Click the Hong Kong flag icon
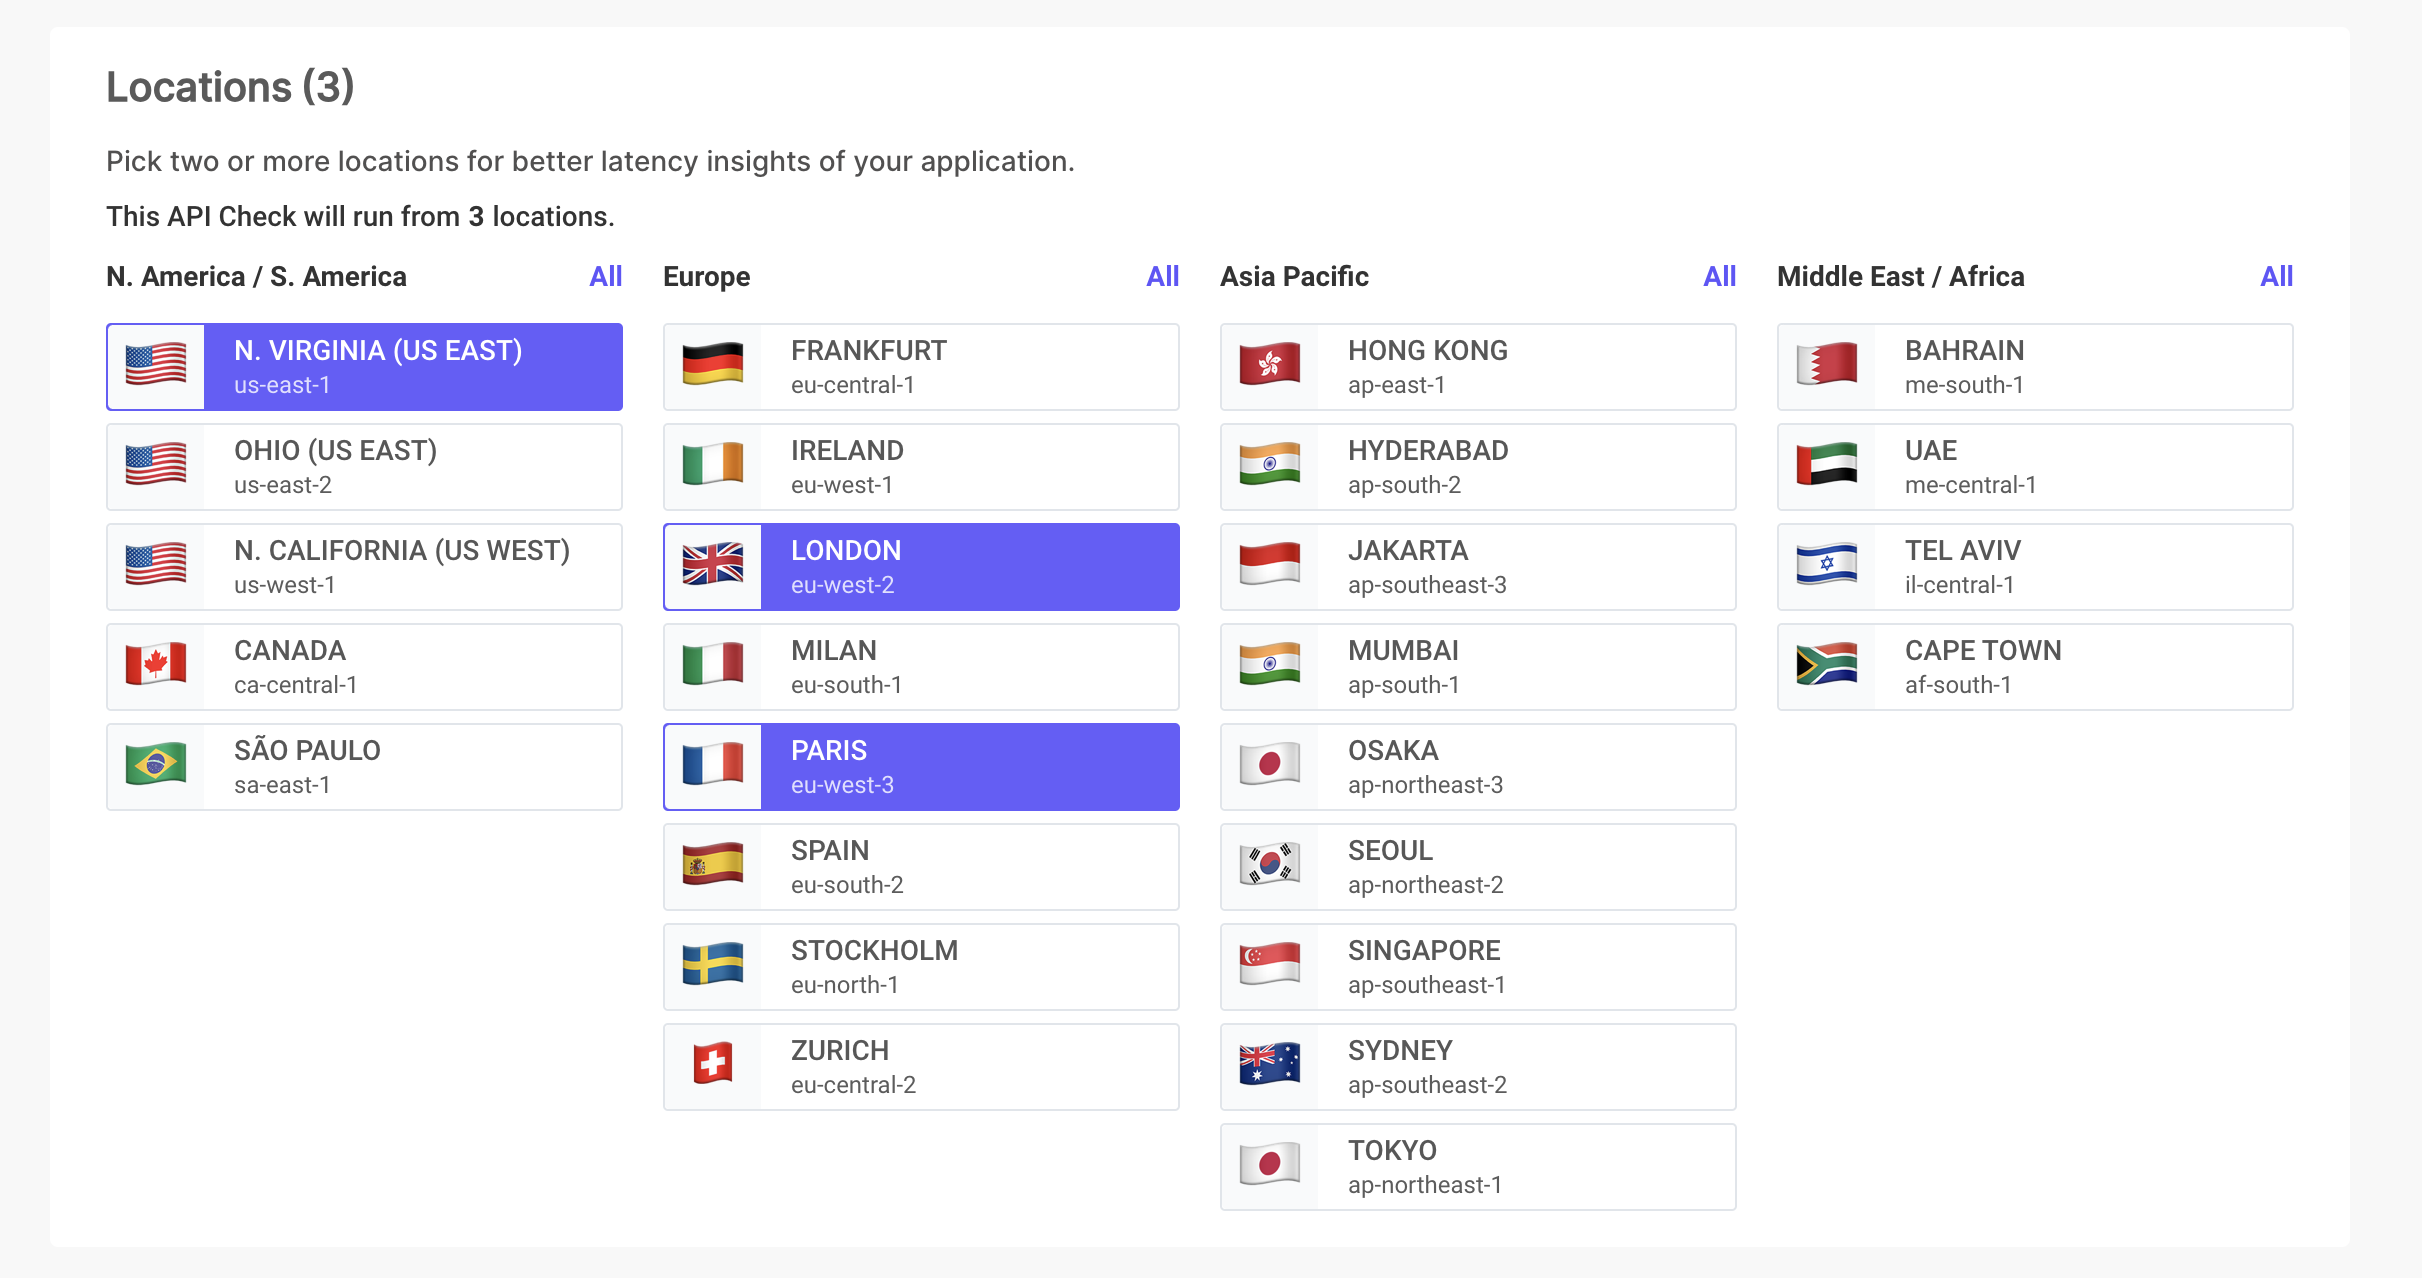This screenshot has height=1278, width=2422. tap(1269, 366)
